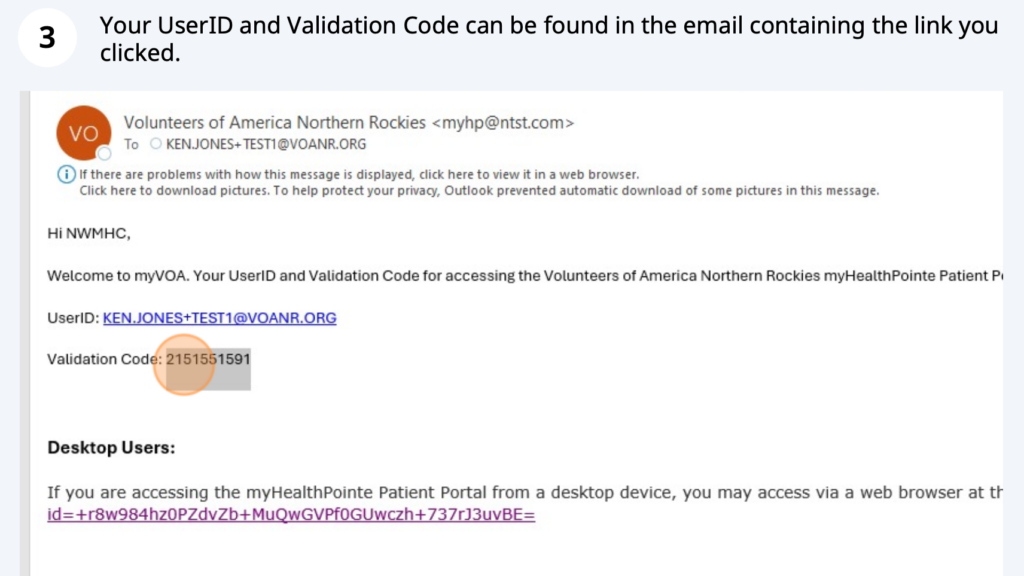Click the 'view it in a web browser' message
Viewport: 1024px width, 576px height.
tap(359, 174)
